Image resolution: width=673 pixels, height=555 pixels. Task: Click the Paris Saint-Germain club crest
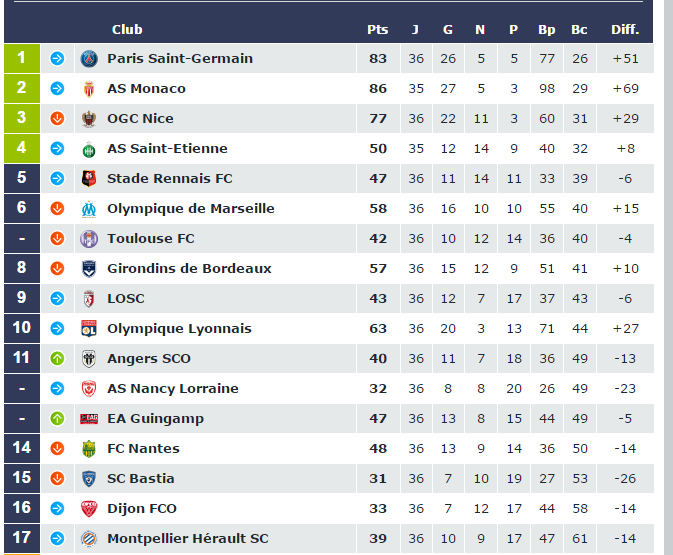coord(89,59)
